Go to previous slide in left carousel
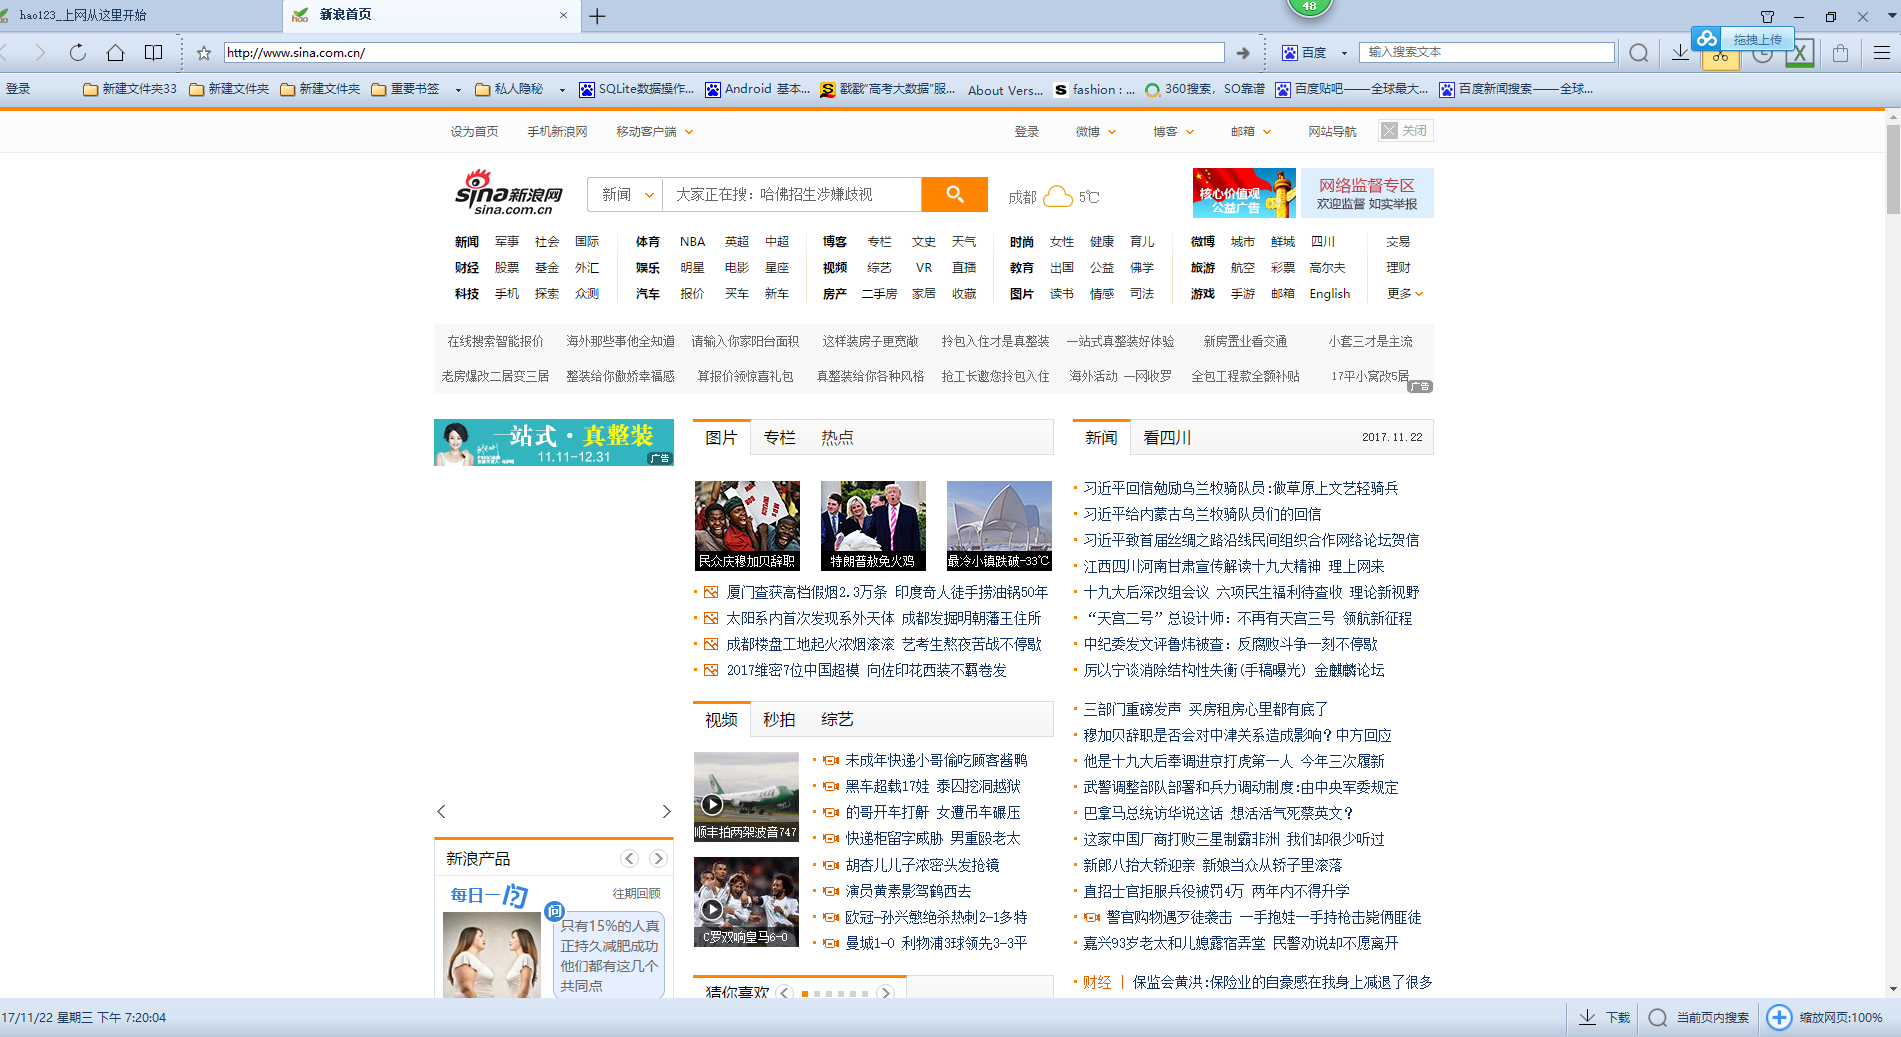 click(x=441, y=811)
